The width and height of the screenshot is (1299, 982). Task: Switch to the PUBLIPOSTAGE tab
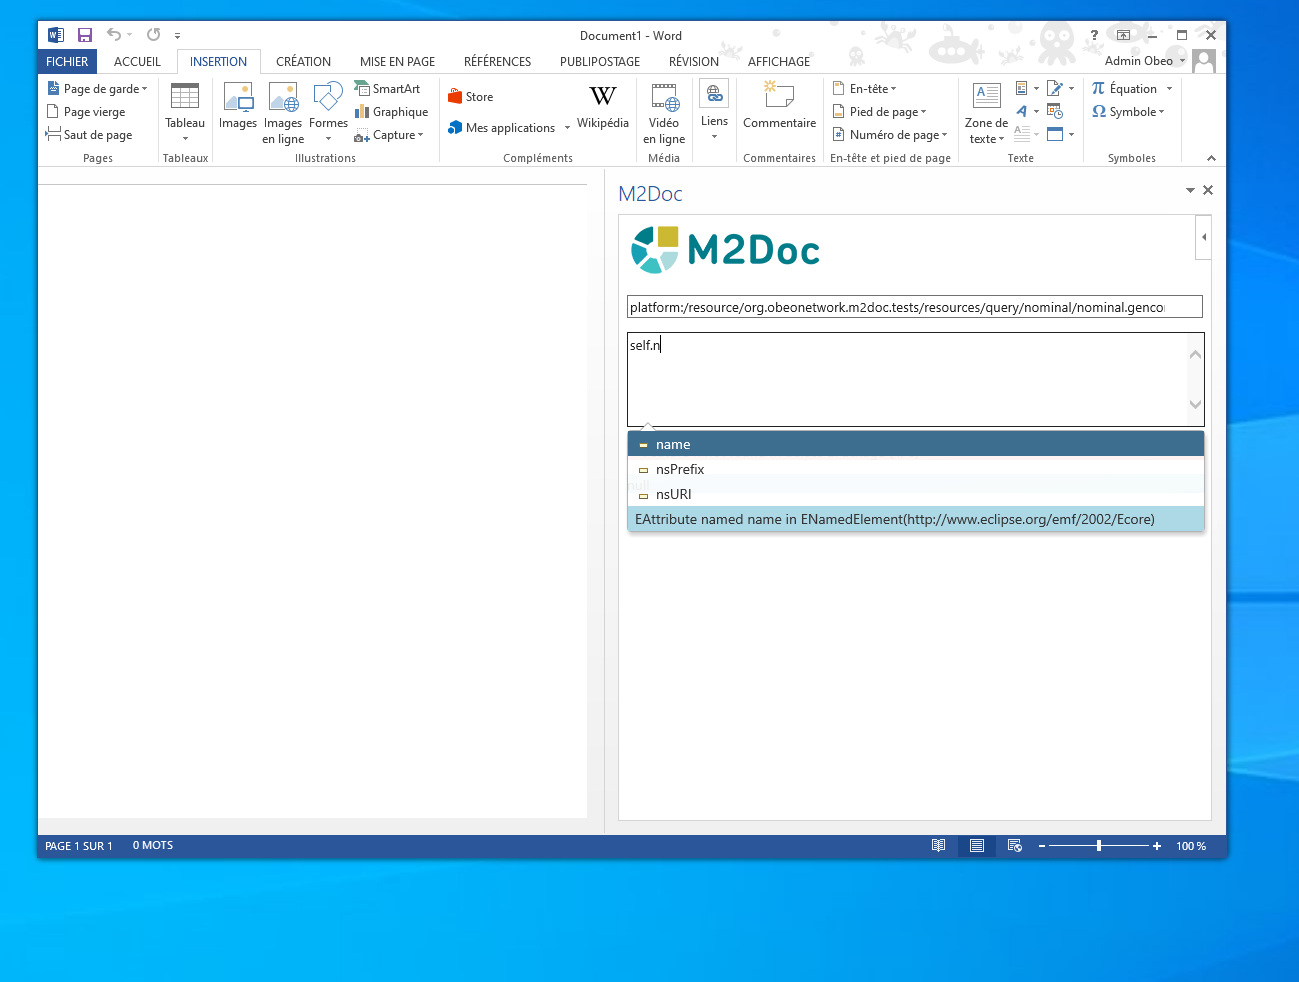[599, 61]
